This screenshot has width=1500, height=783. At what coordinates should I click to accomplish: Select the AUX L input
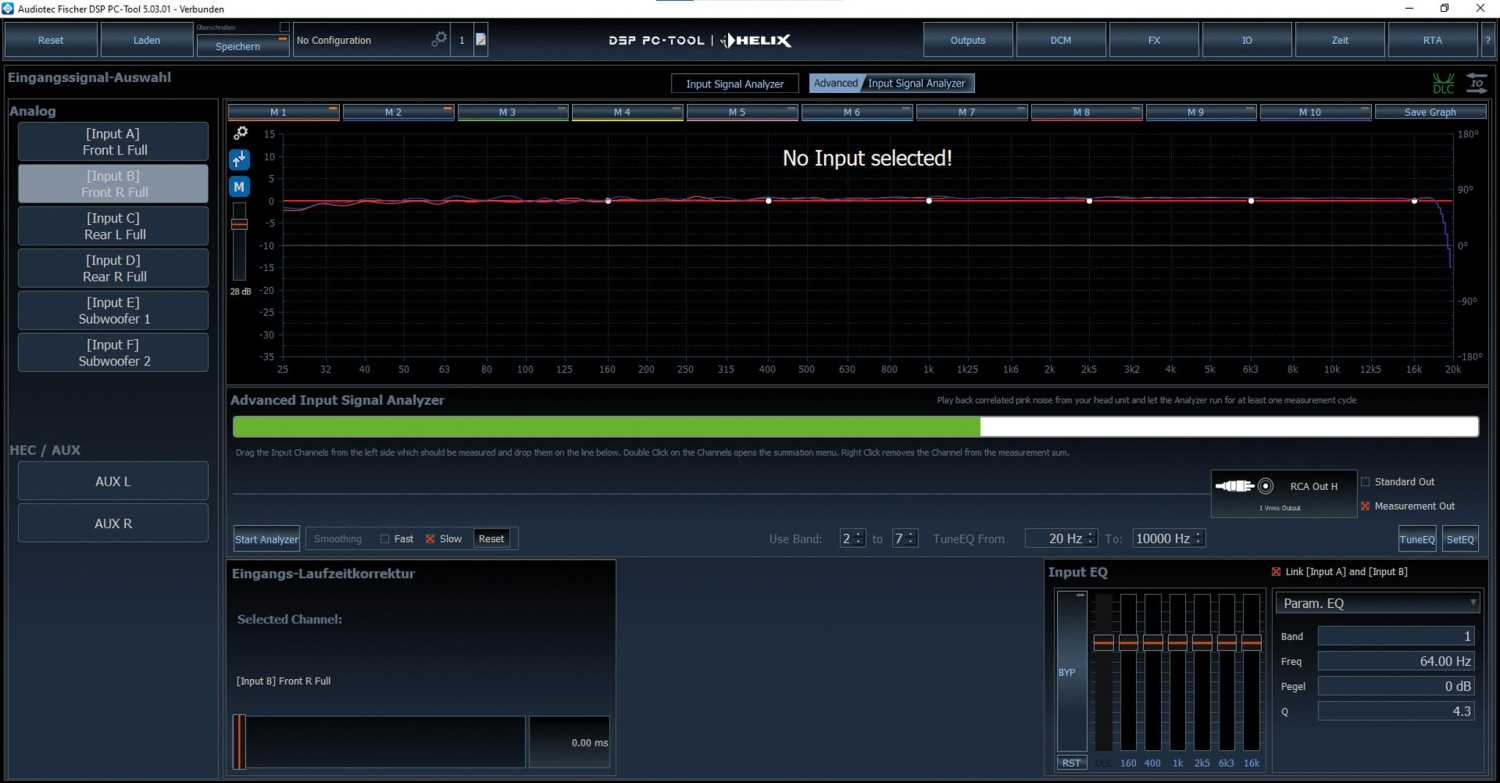[x=113, y=481]
